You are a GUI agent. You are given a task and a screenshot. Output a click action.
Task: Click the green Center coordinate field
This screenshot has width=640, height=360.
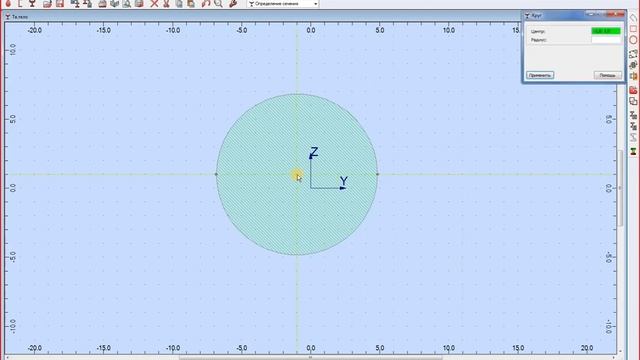click(606, 31)
